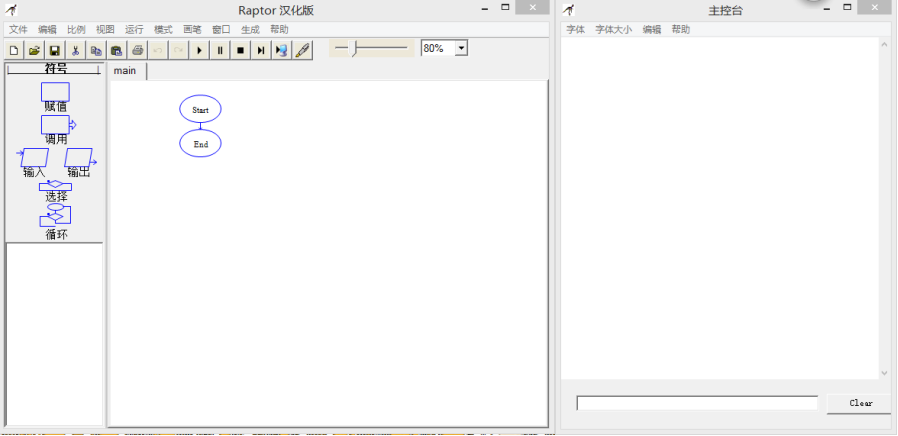Open the 视图 menu
The image size is (898, 436).
tap(105, 29)
